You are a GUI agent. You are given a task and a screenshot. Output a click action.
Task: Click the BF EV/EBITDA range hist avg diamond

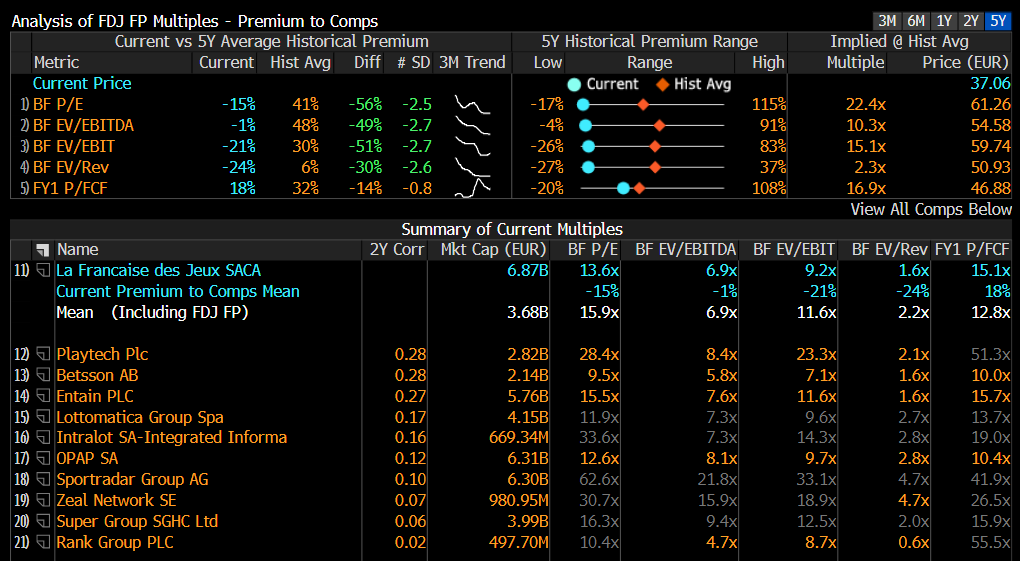pyautogui.click(x=659, y=126)
